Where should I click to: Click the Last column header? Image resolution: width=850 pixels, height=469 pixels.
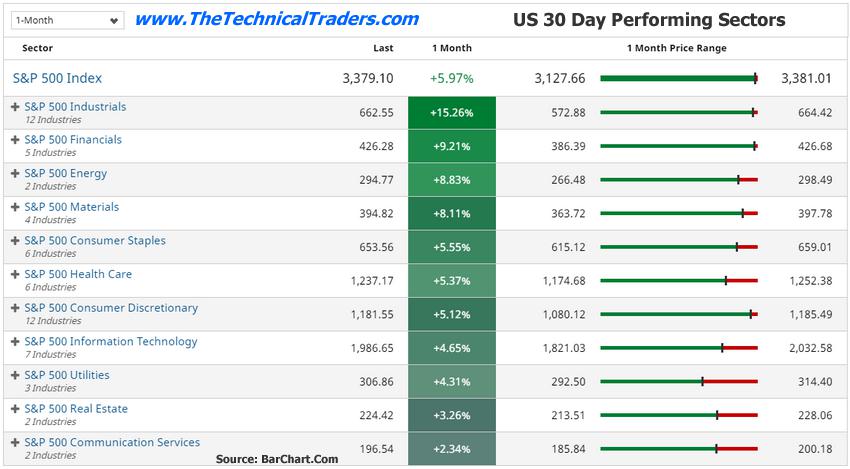pos(383,48)
